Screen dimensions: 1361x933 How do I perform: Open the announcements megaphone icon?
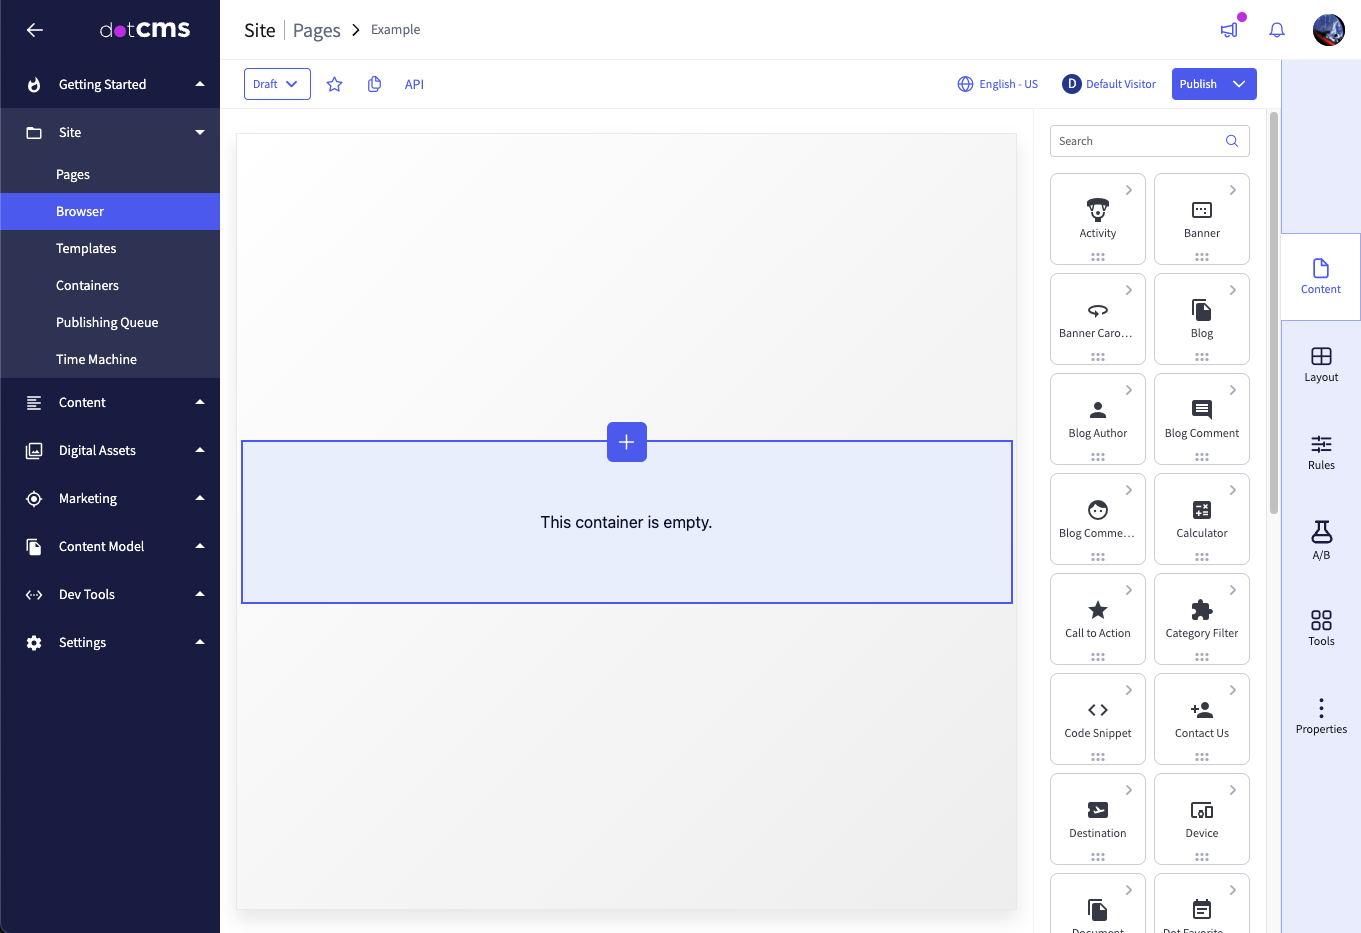(x=1229, y=30)
